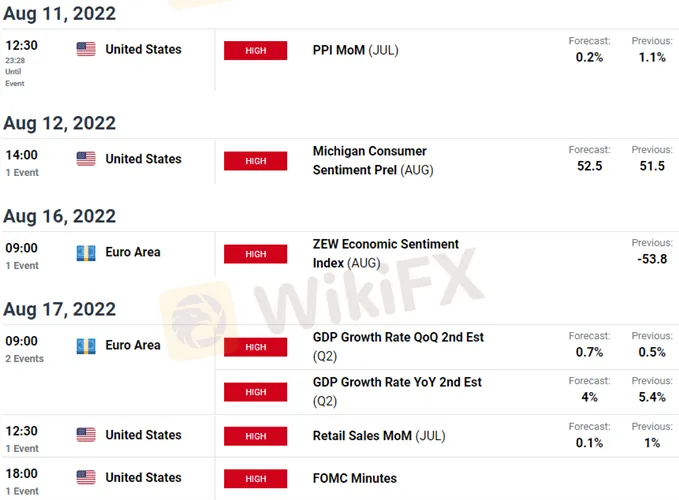Select the Aug 11, 2022 date header
This screenshot has height=500, width=679.
point(59,14)
